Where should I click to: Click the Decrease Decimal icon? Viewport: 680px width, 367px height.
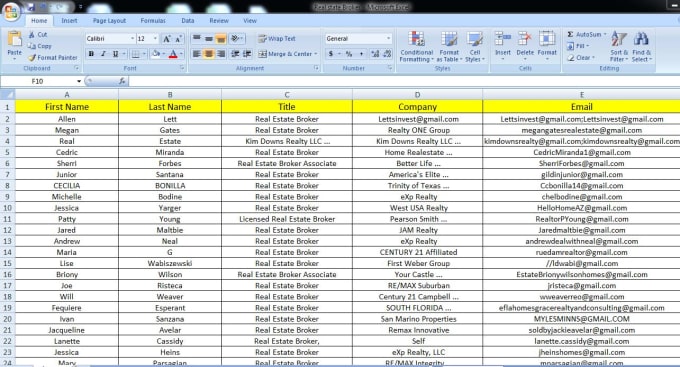[387, 54]
